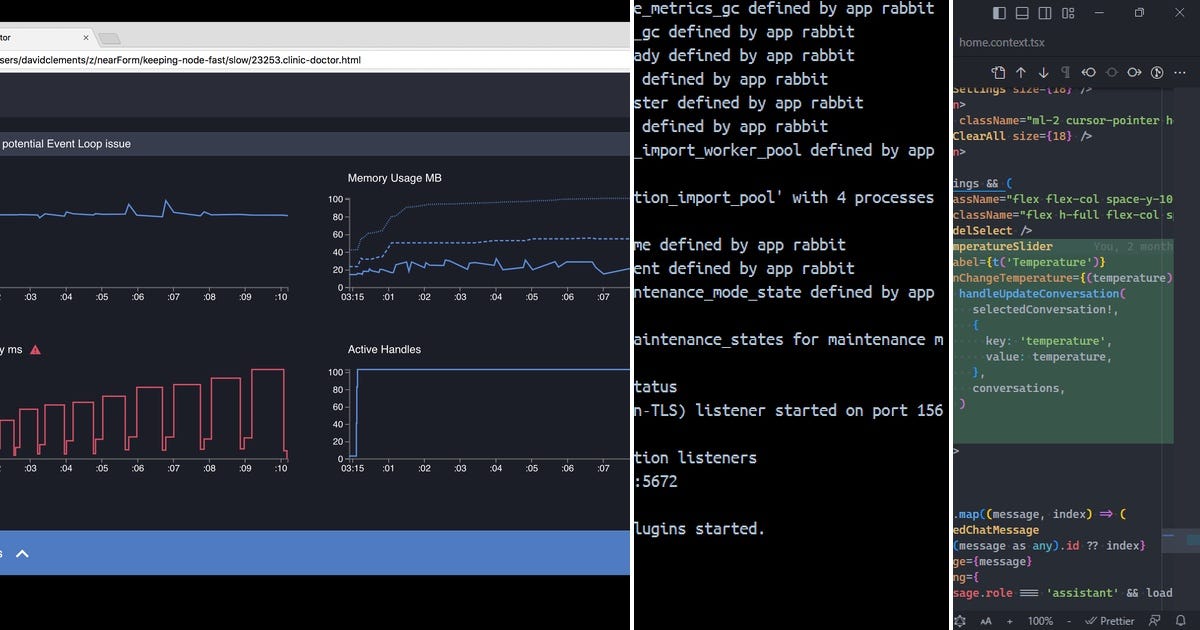The width and height of the screenshot is (1200, 630).
Task: Click the open file icon in editor toolbar
Action: click(x=998, y=73)
